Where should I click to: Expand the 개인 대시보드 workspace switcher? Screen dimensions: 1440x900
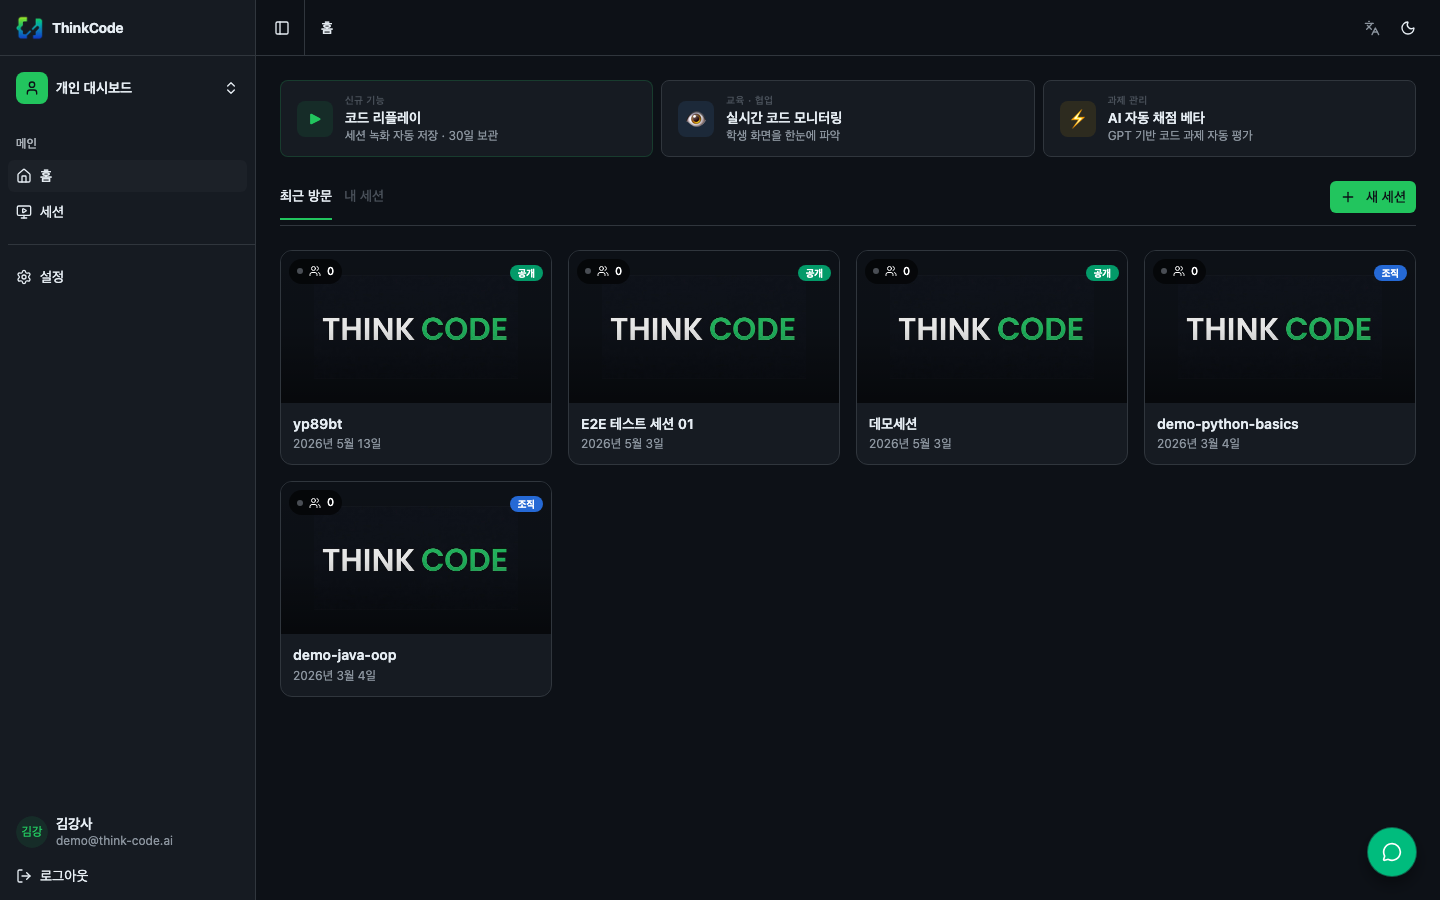coord(128,88)
